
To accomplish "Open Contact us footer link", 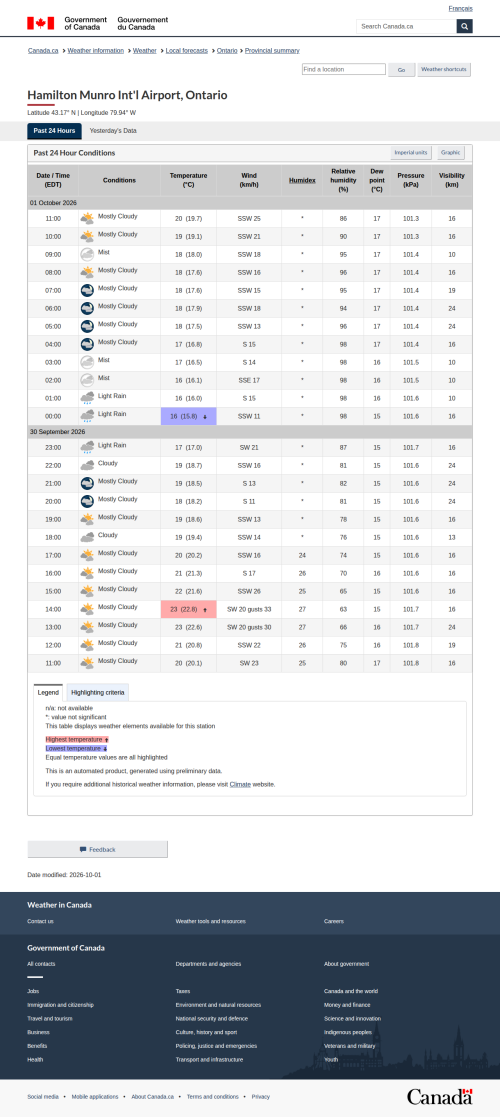I will point(41,921).
